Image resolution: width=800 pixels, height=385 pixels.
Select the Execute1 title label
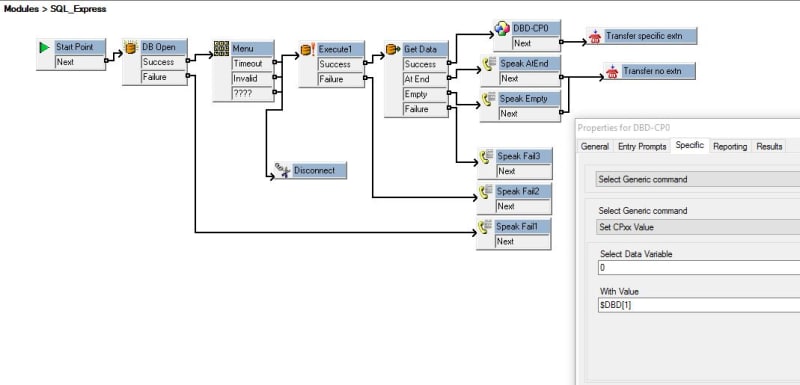[x=340, y=49]
